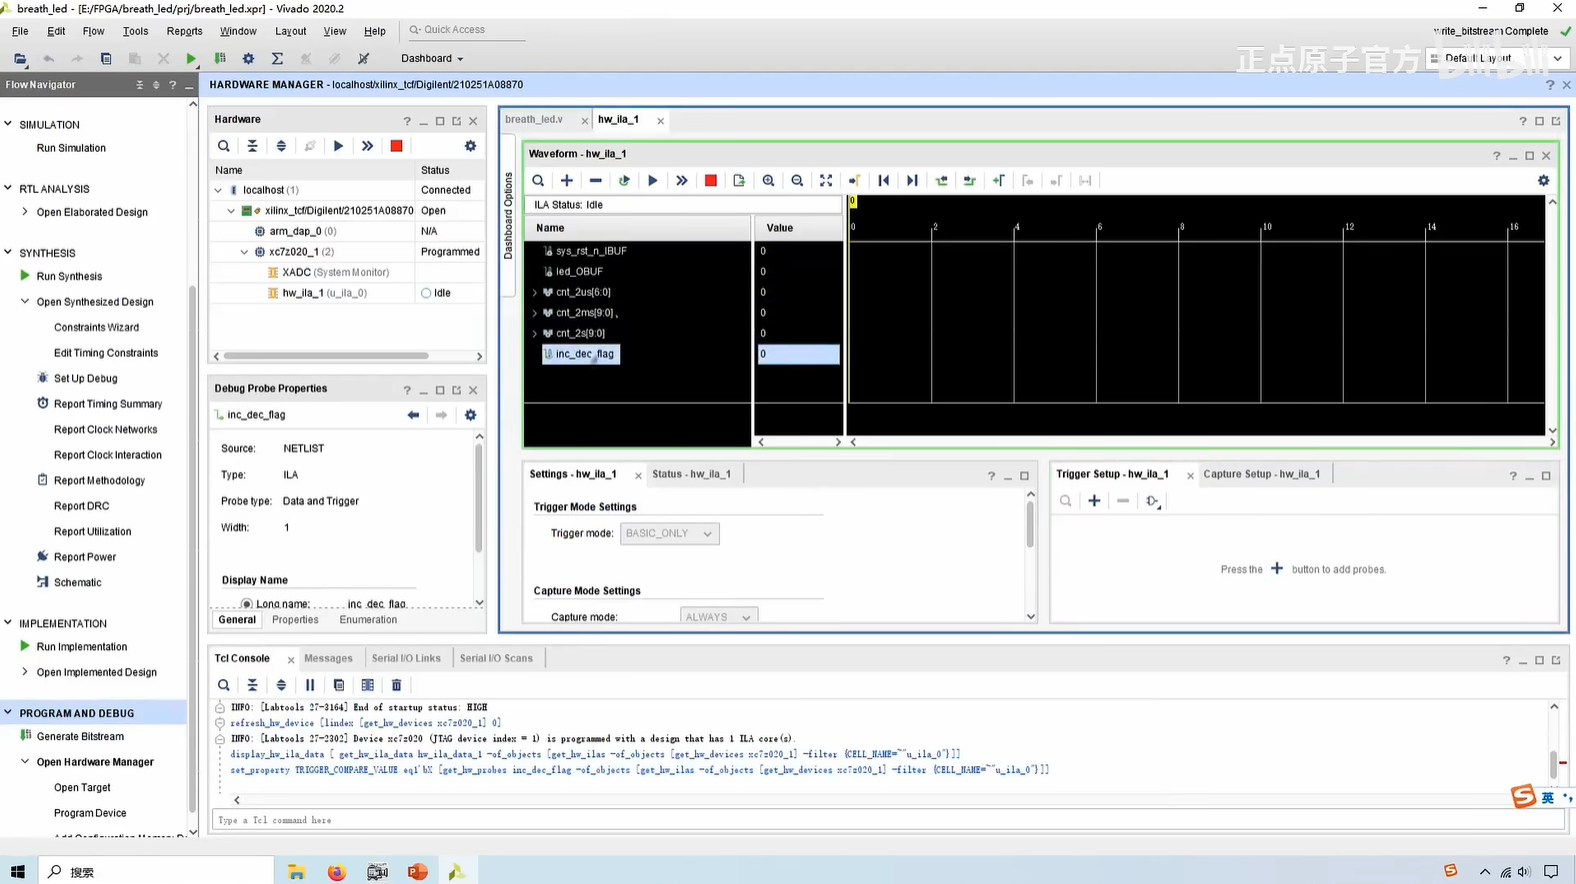Expand cnt_2s[9:0] signal in waveform
The height and width of the screenshot is (884, 1576).
point(535,334)
